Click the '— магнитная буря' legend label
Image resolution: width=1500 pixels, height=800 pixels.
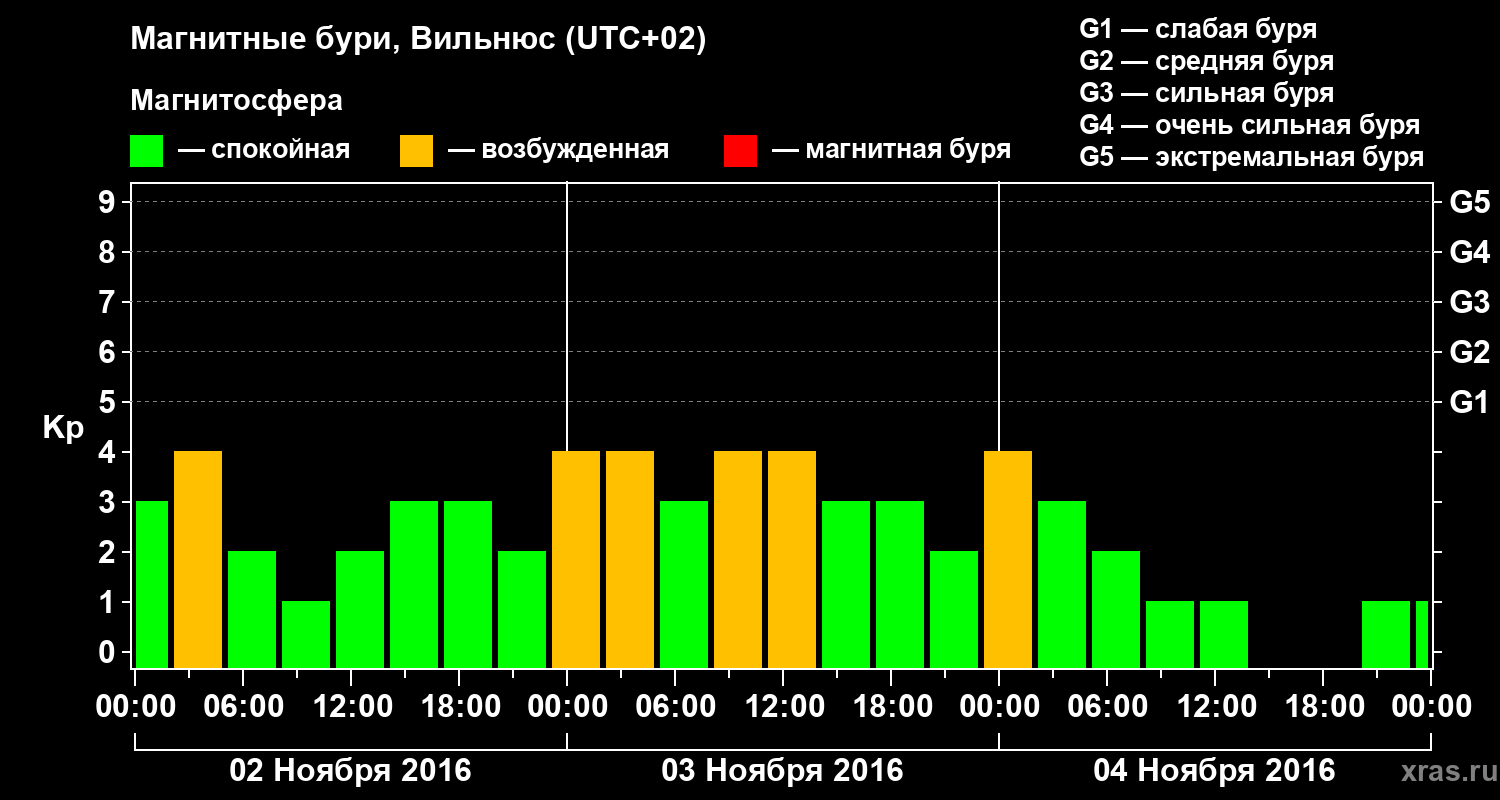click(892, 150)
